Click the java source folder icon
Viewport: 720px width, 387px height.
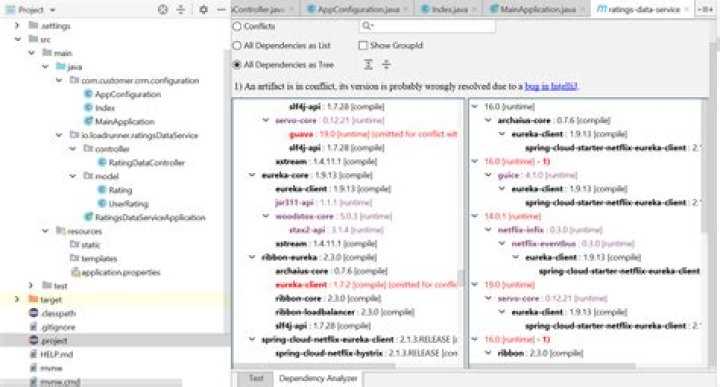[61, 67]
